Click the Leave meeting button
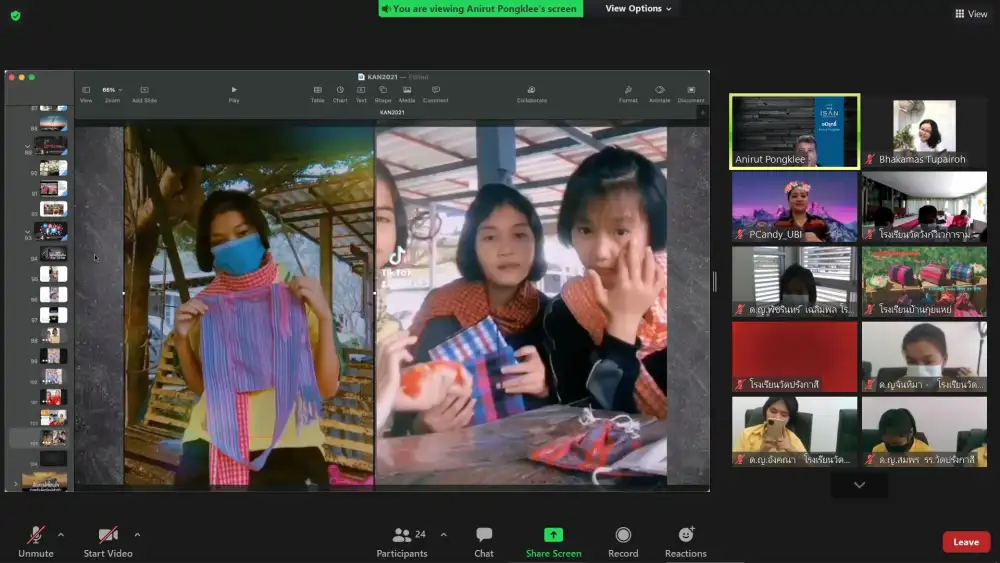 coord(966,542)
